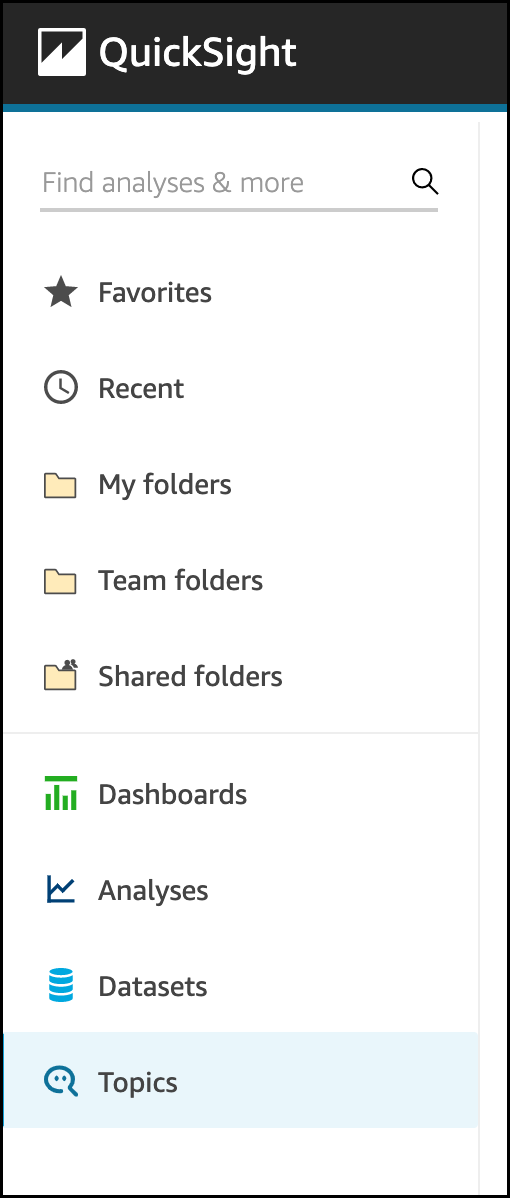Open the Favorites section label
This screenshot has height=1198, width=510.
tap(155, 293)
